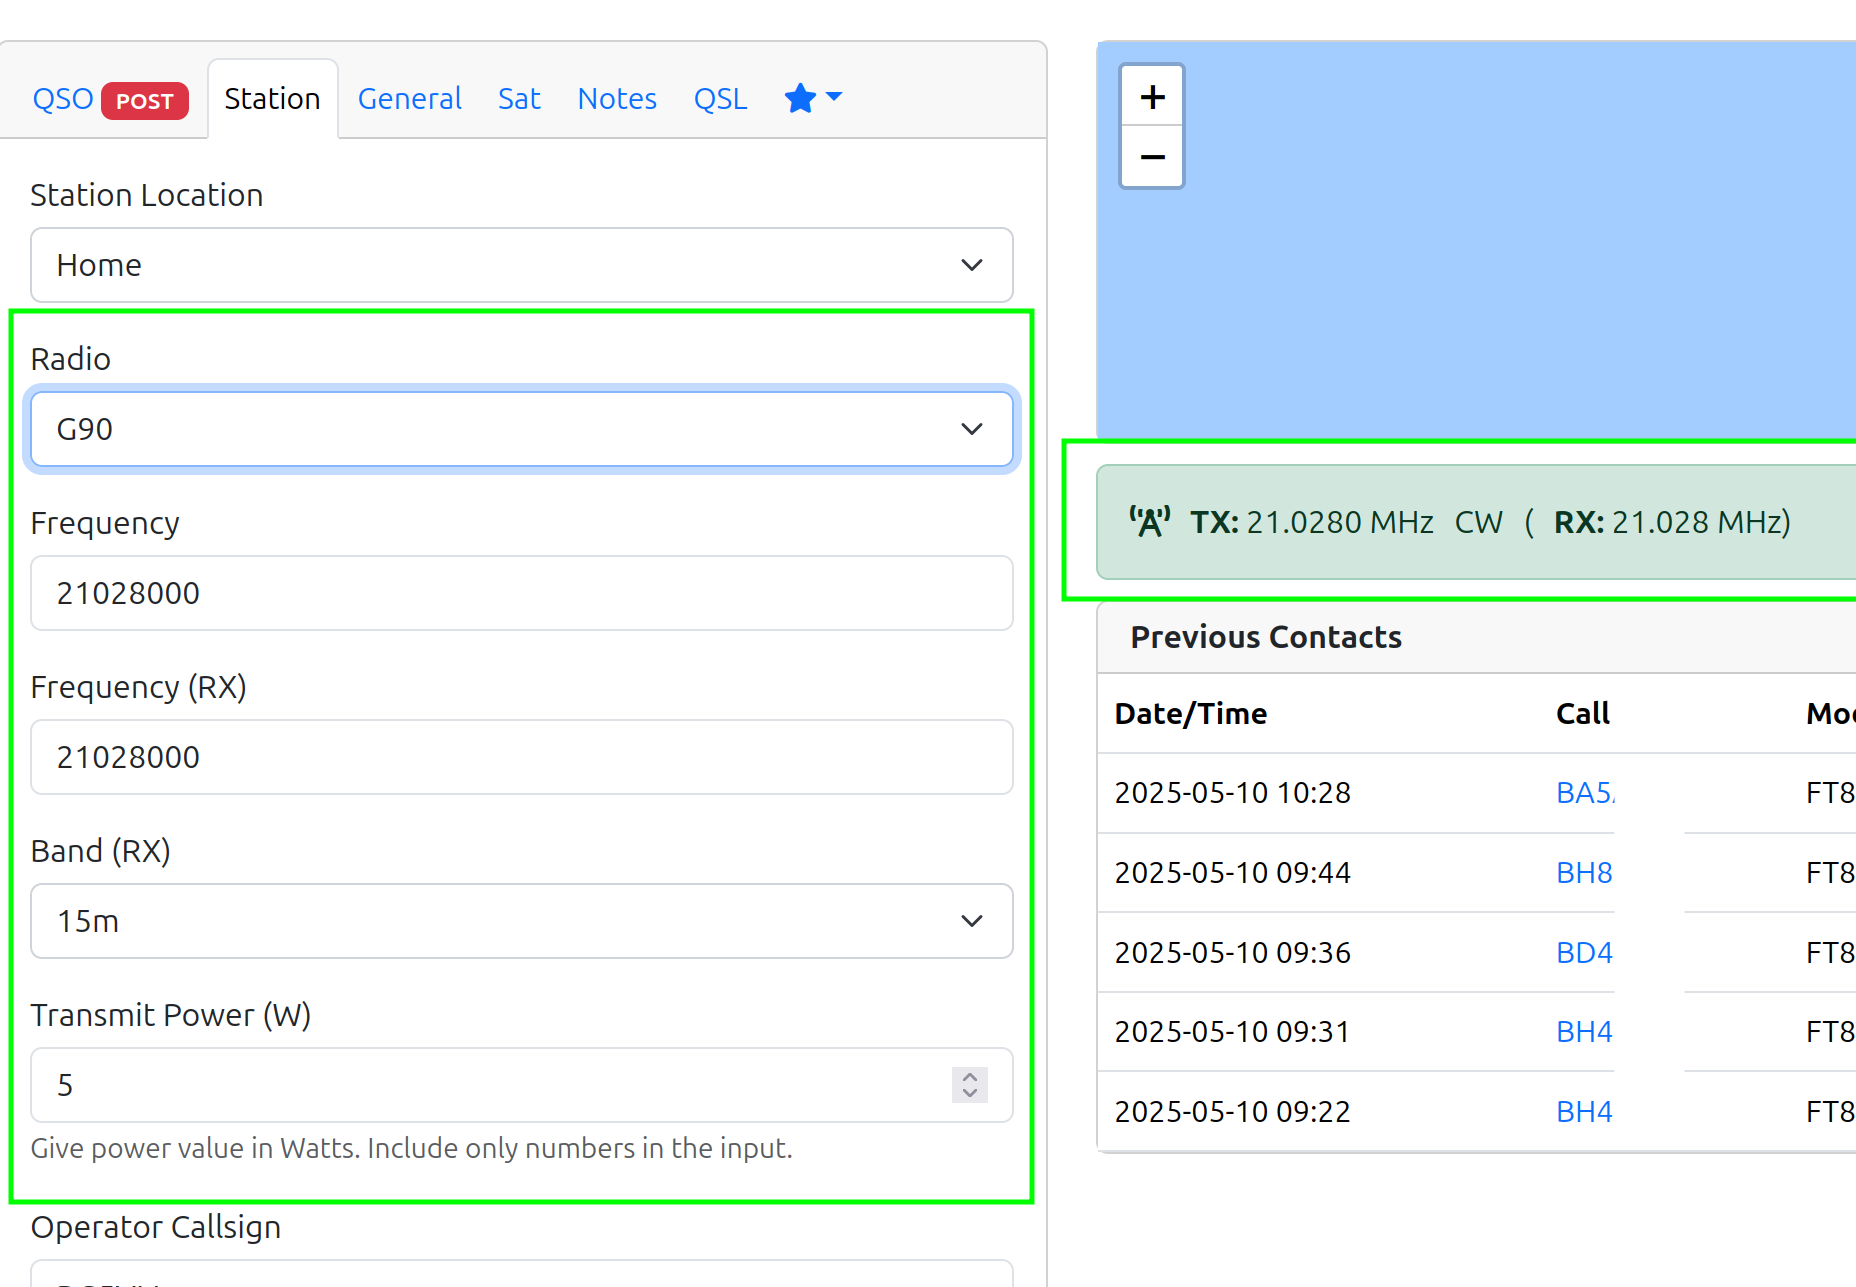
Task: Zoom out on the map
Action: tap(1152, 157)
